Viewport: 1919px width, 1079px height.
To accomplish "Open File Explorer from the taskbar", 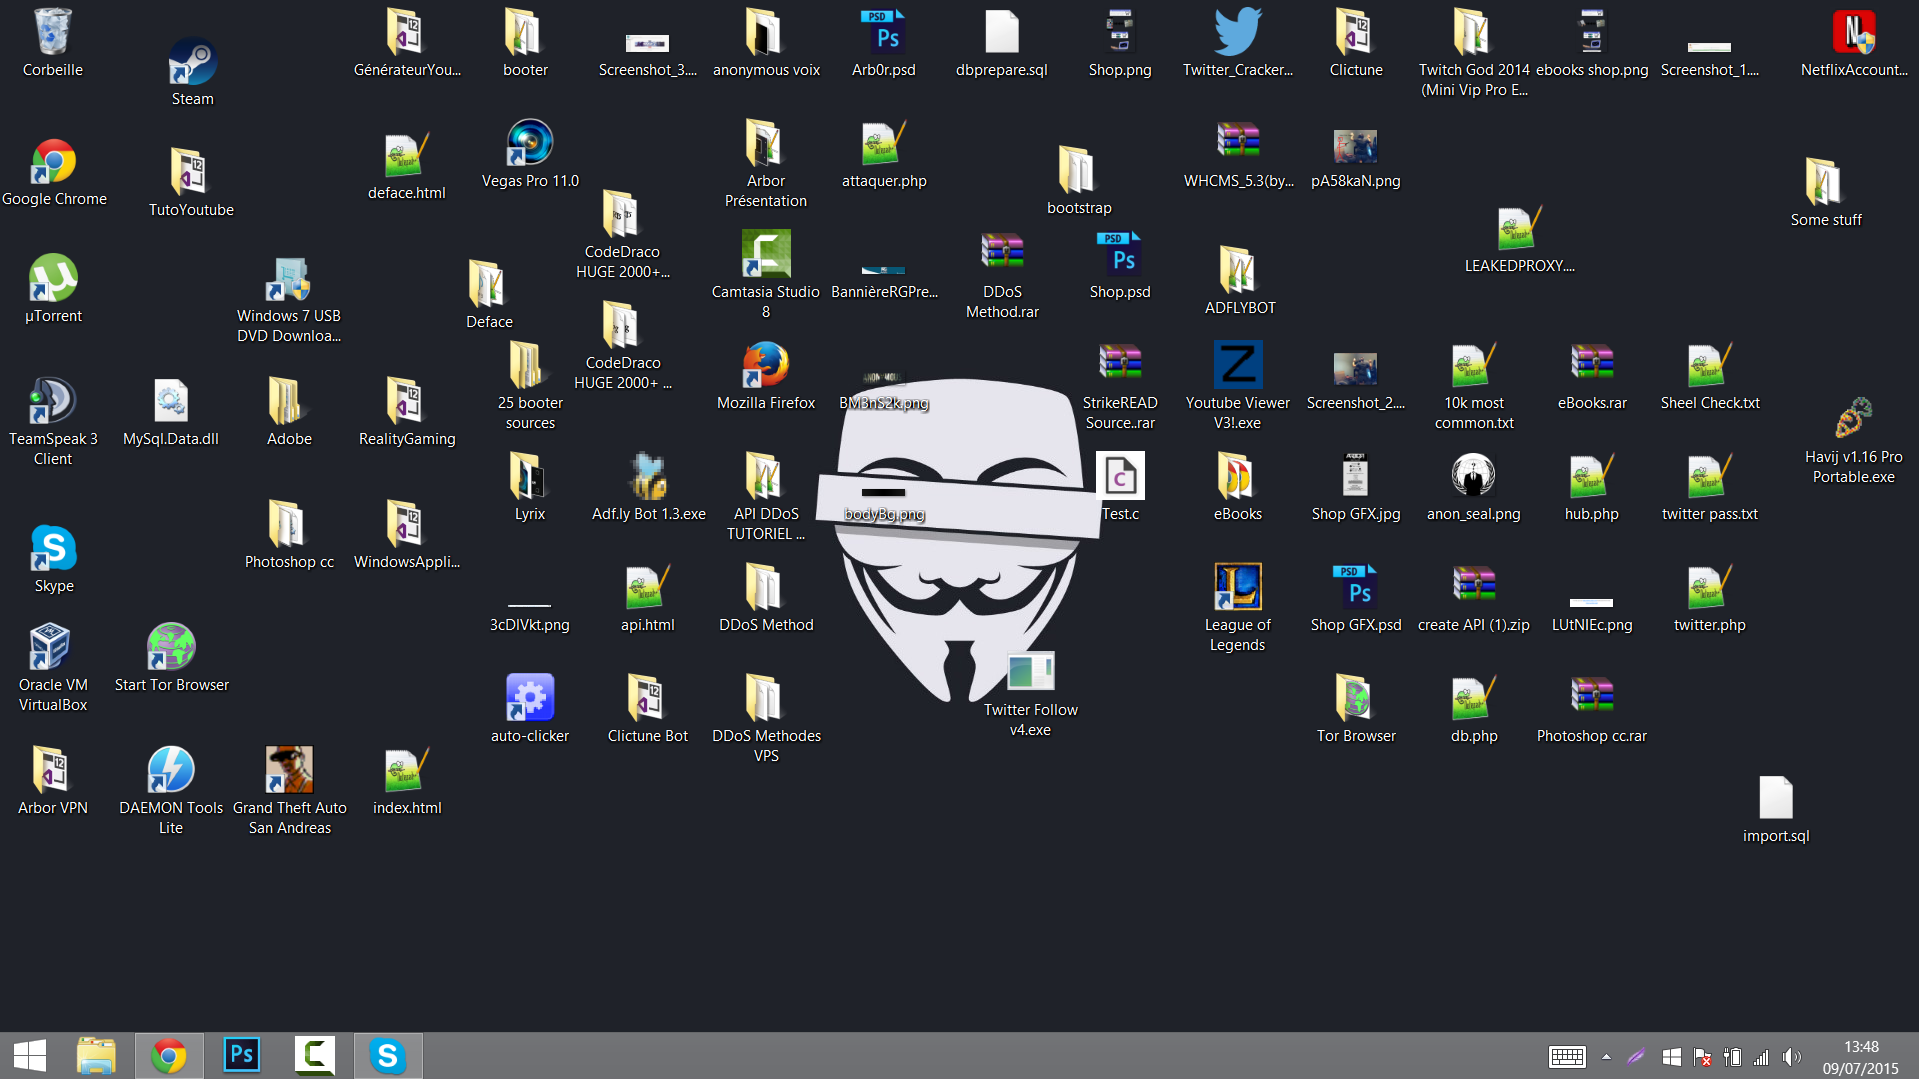I will pos(96,1056).
